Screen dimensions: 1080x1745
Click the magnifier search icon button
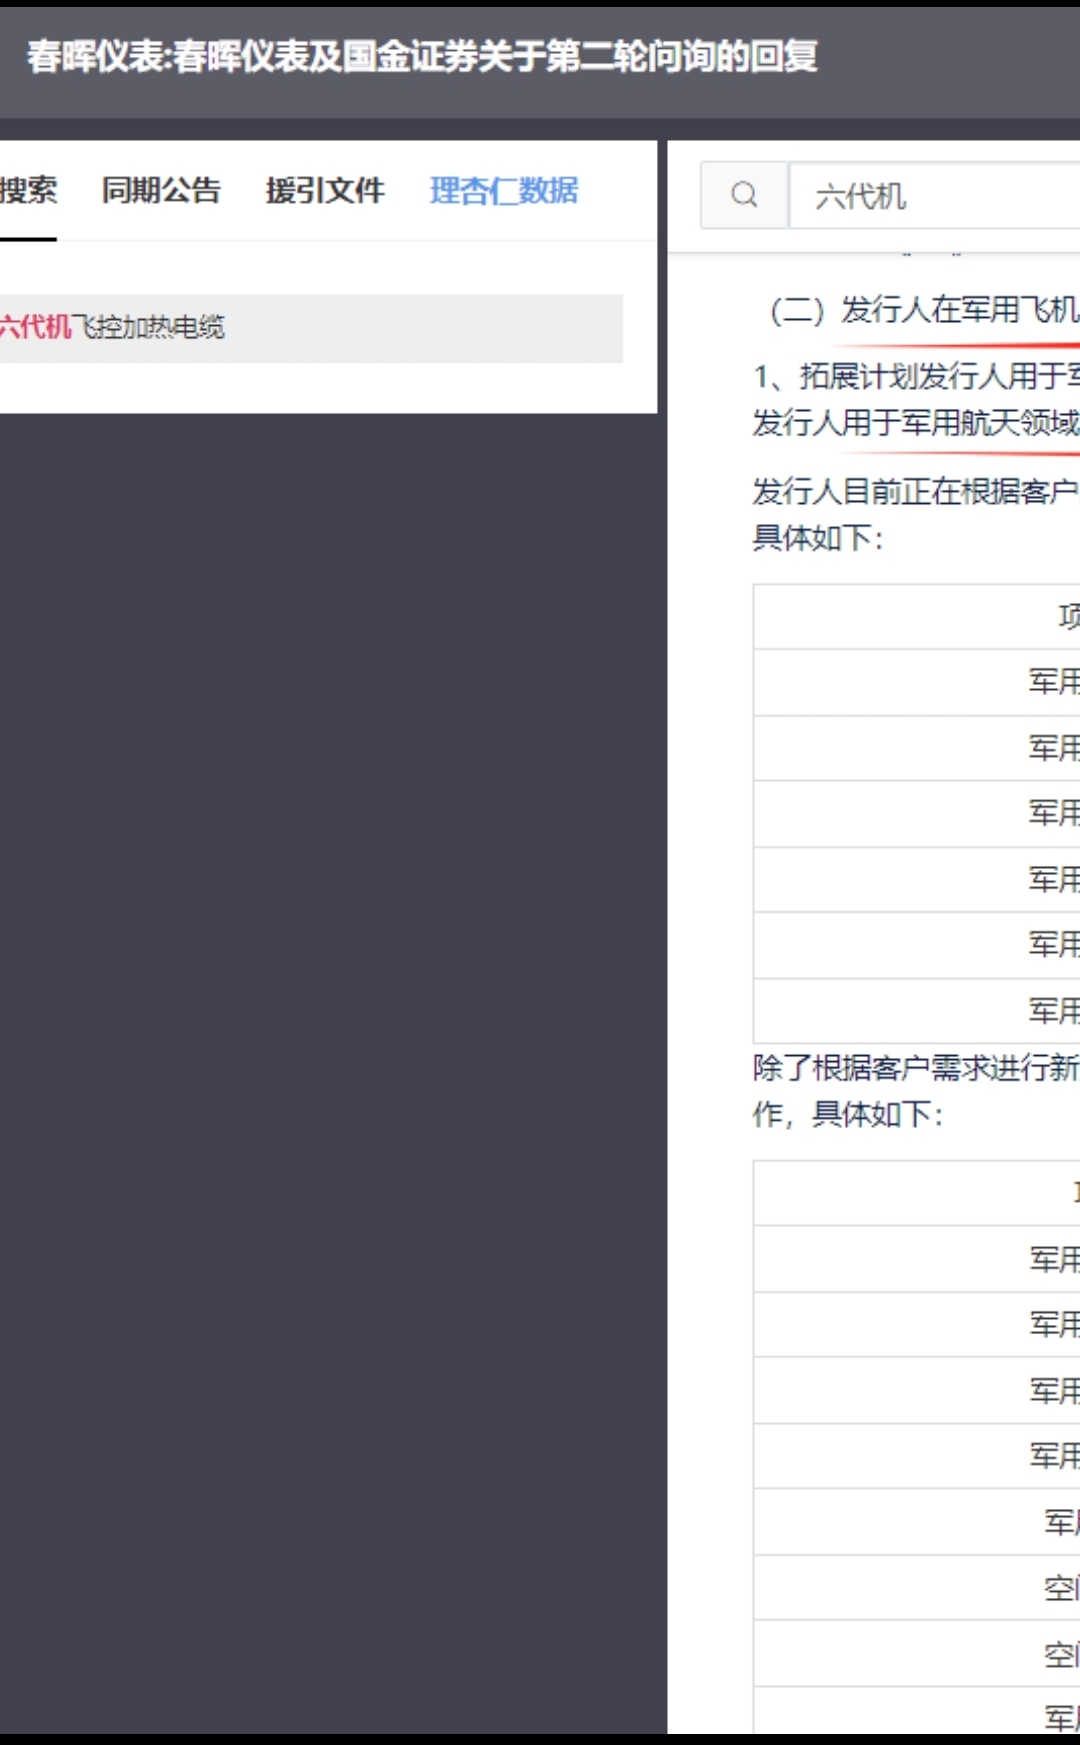coord(744,195)
